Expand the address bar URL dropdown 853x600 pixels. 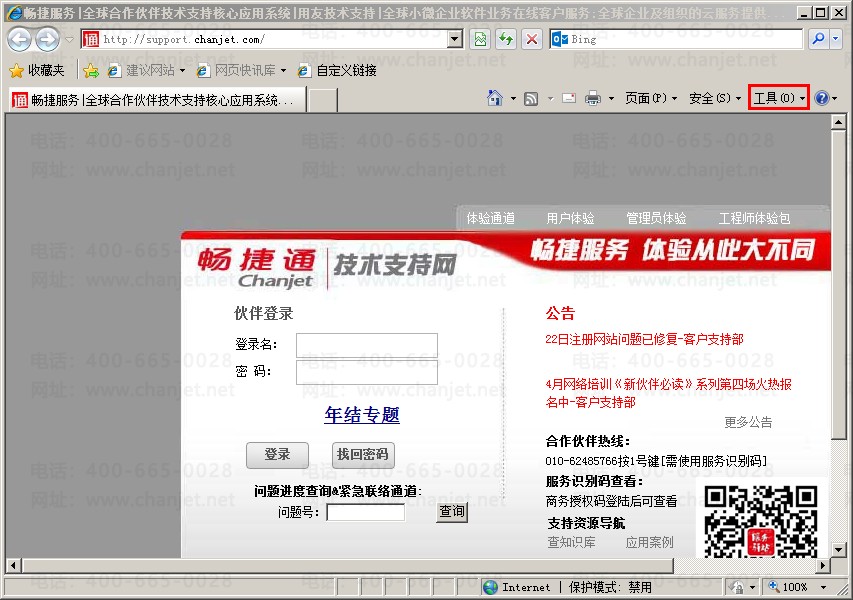pos(455,39)
